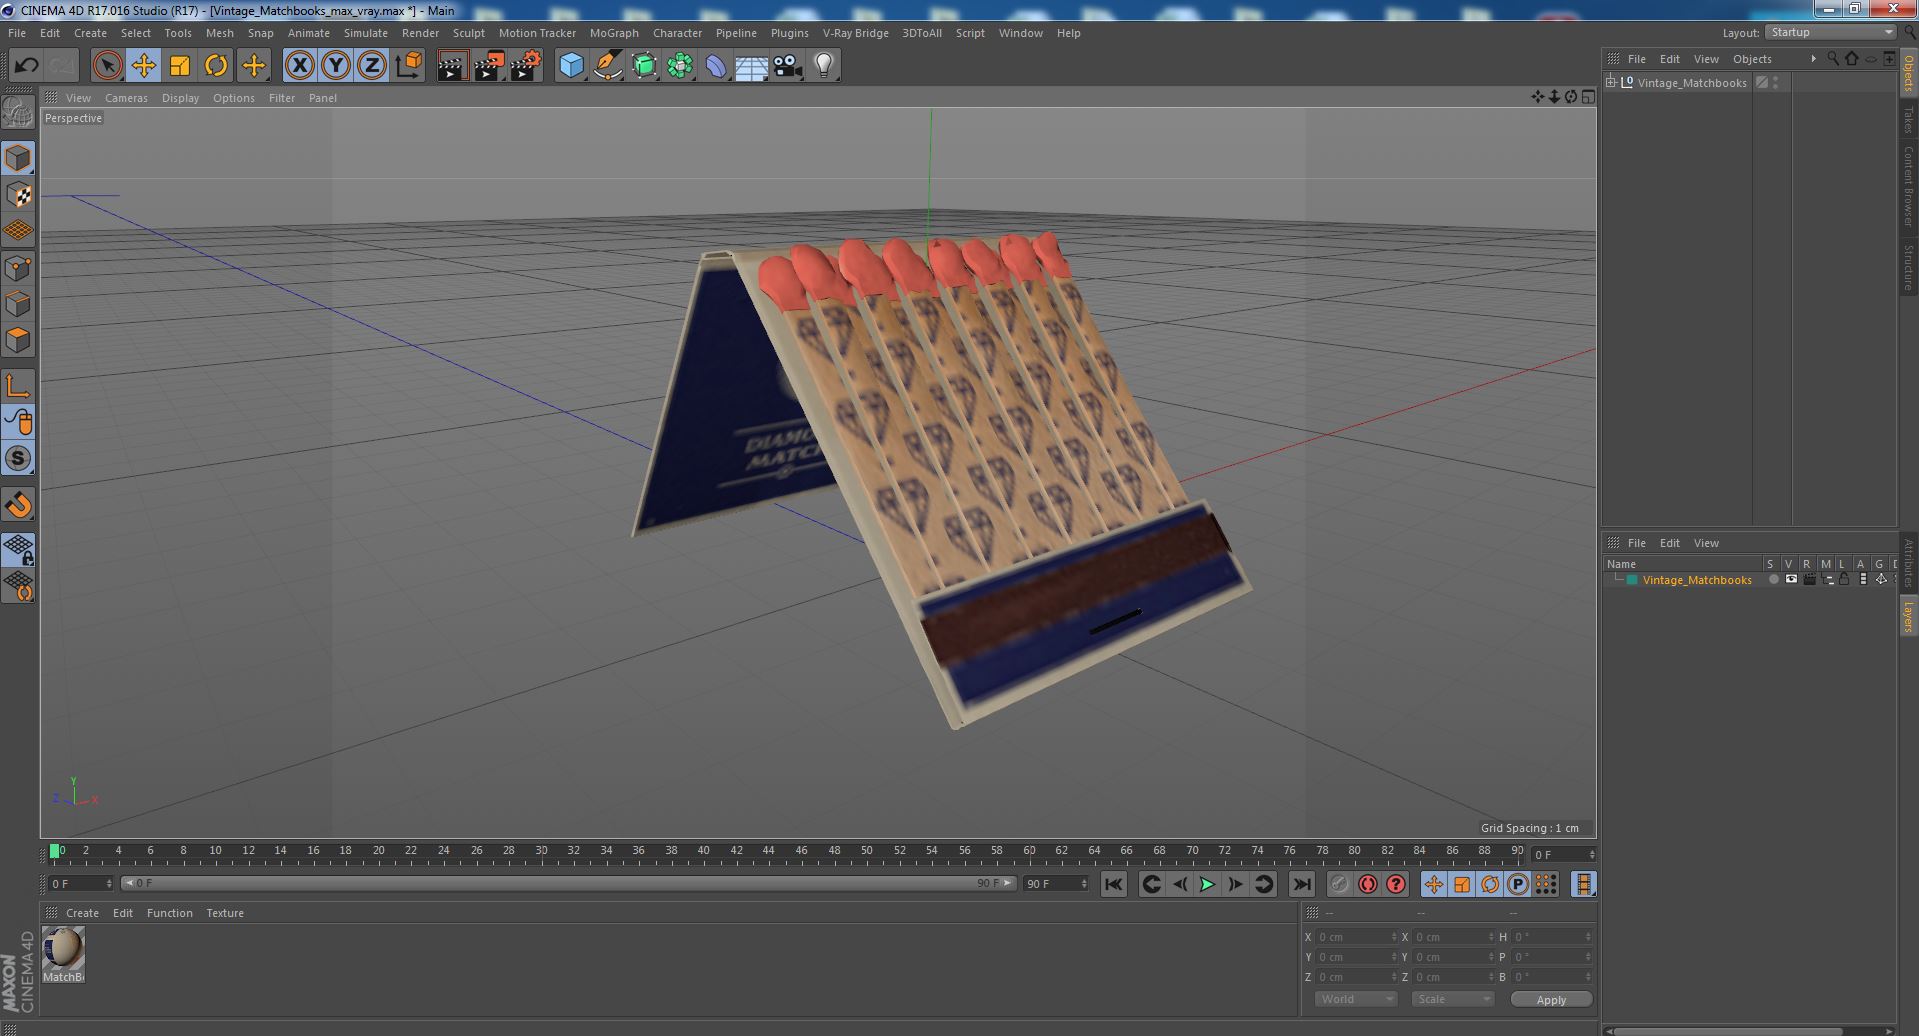Click frame 30 on timeline
The height and width of the screenshot is (1036, 1919).
click(541, 851)
